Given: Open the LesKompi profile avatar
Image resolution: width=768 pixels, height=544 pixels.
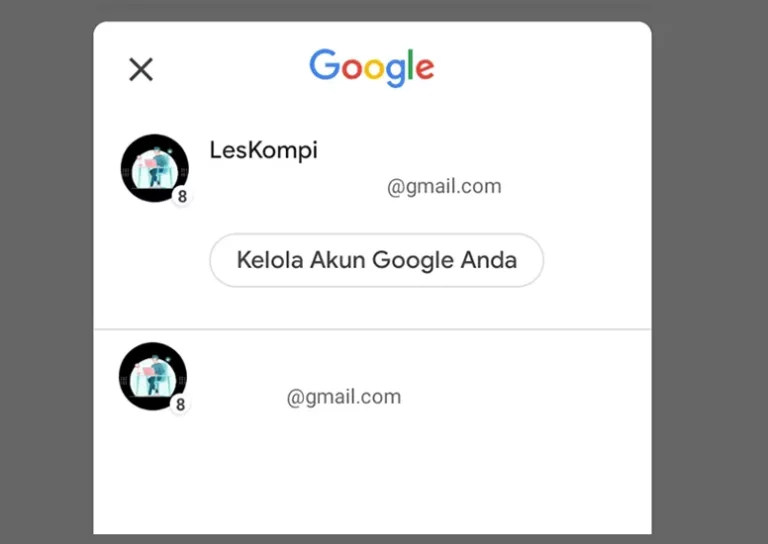Looking at the screenshot, I should click(155, 168).
